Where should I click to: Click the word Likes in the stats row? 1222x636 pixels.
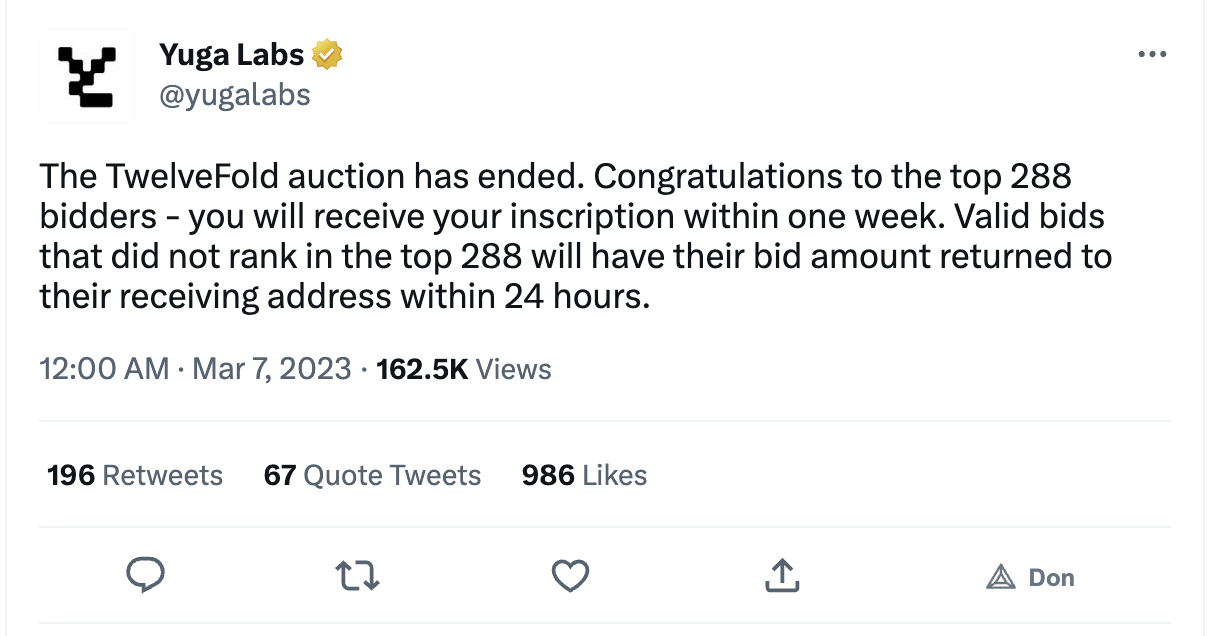(614, 475)
